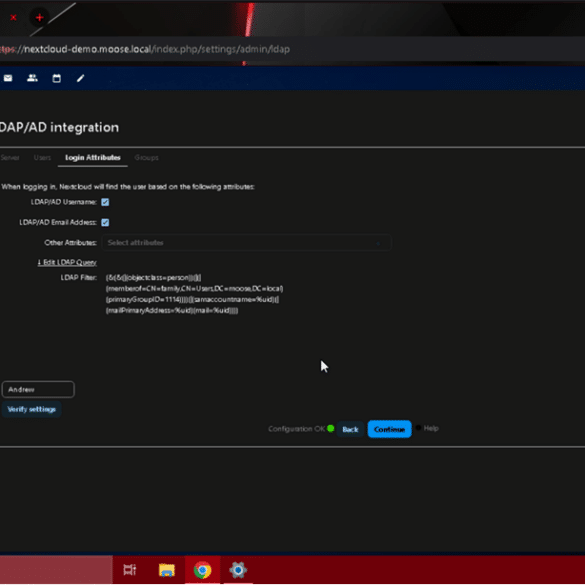The image size is (585, 585).
Task: Open the Notes pencil icon
Action: click(81, 78)
